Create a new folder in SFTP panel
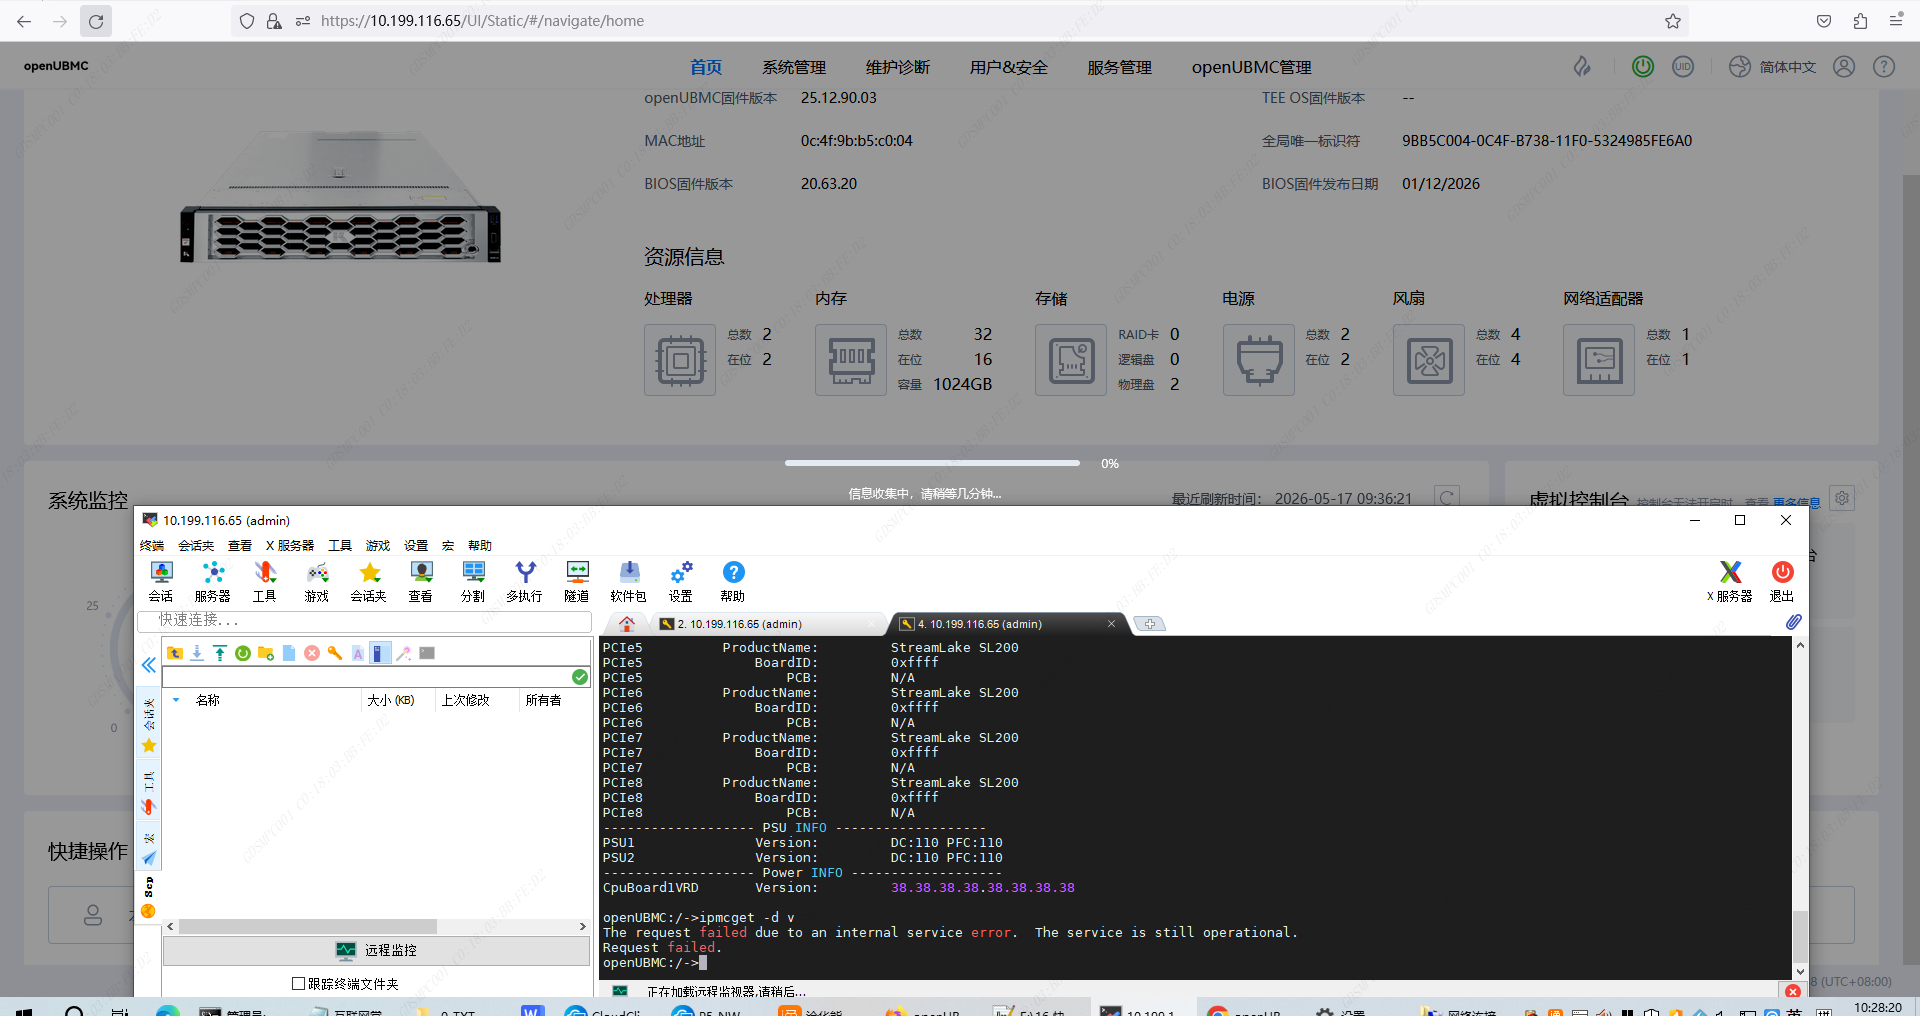Image resolution: width=1920 pixels, height=1016 pixels. [266, 653]
